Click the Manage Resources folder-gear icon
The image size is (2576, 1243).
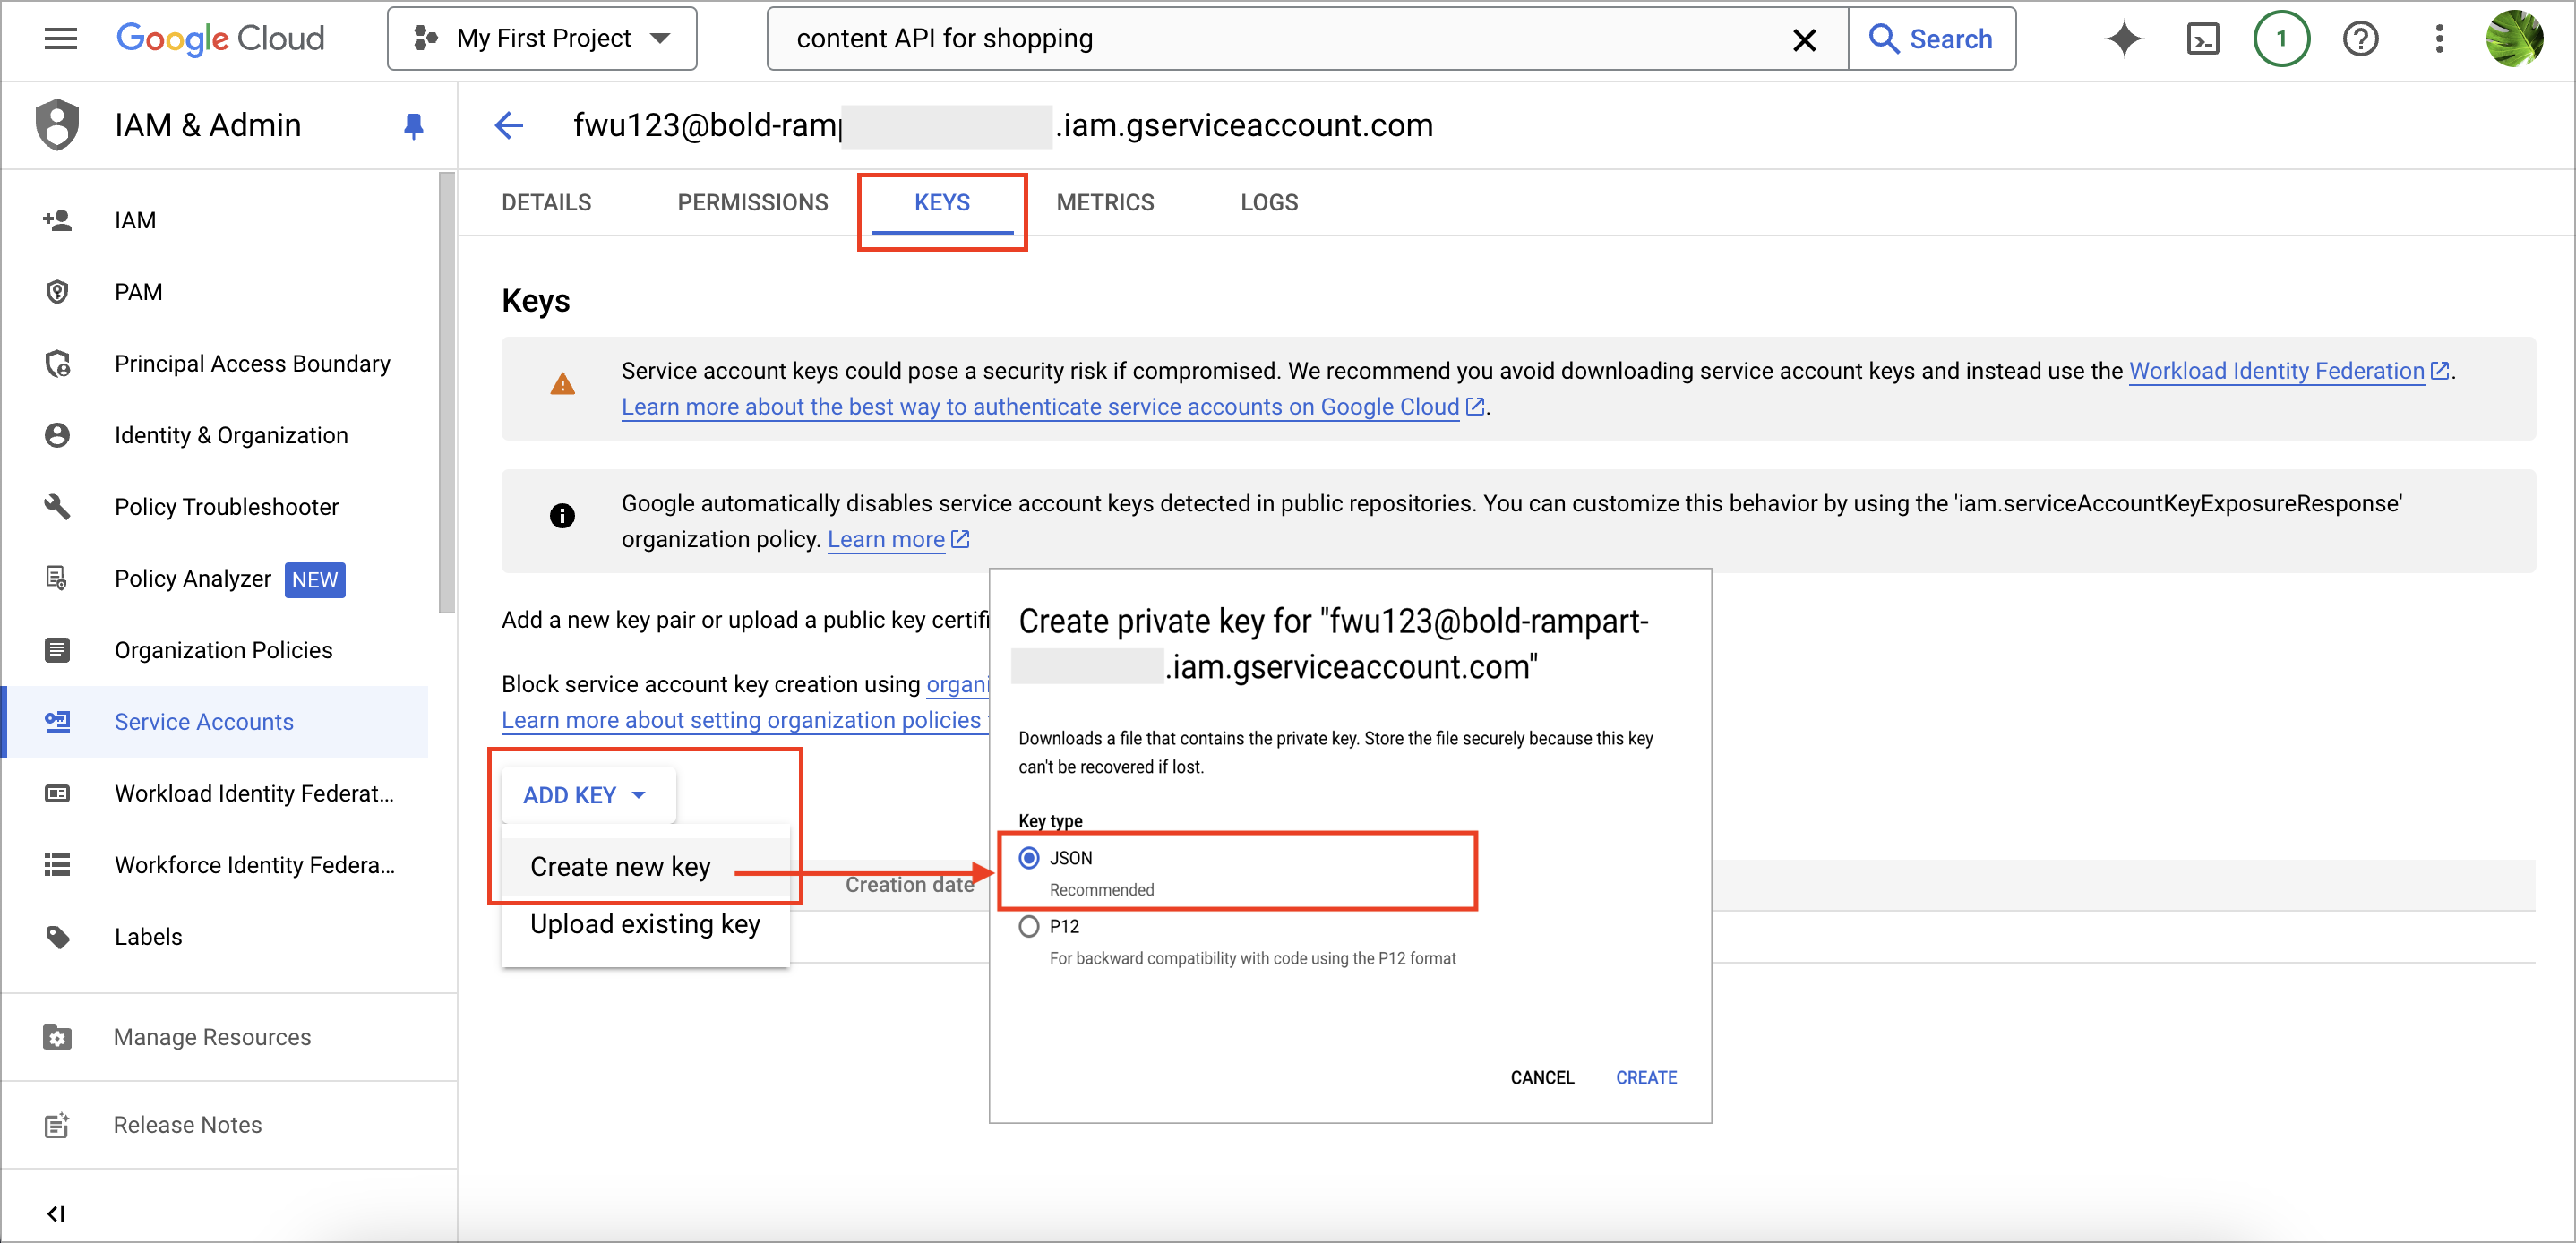pos(57,1038)
